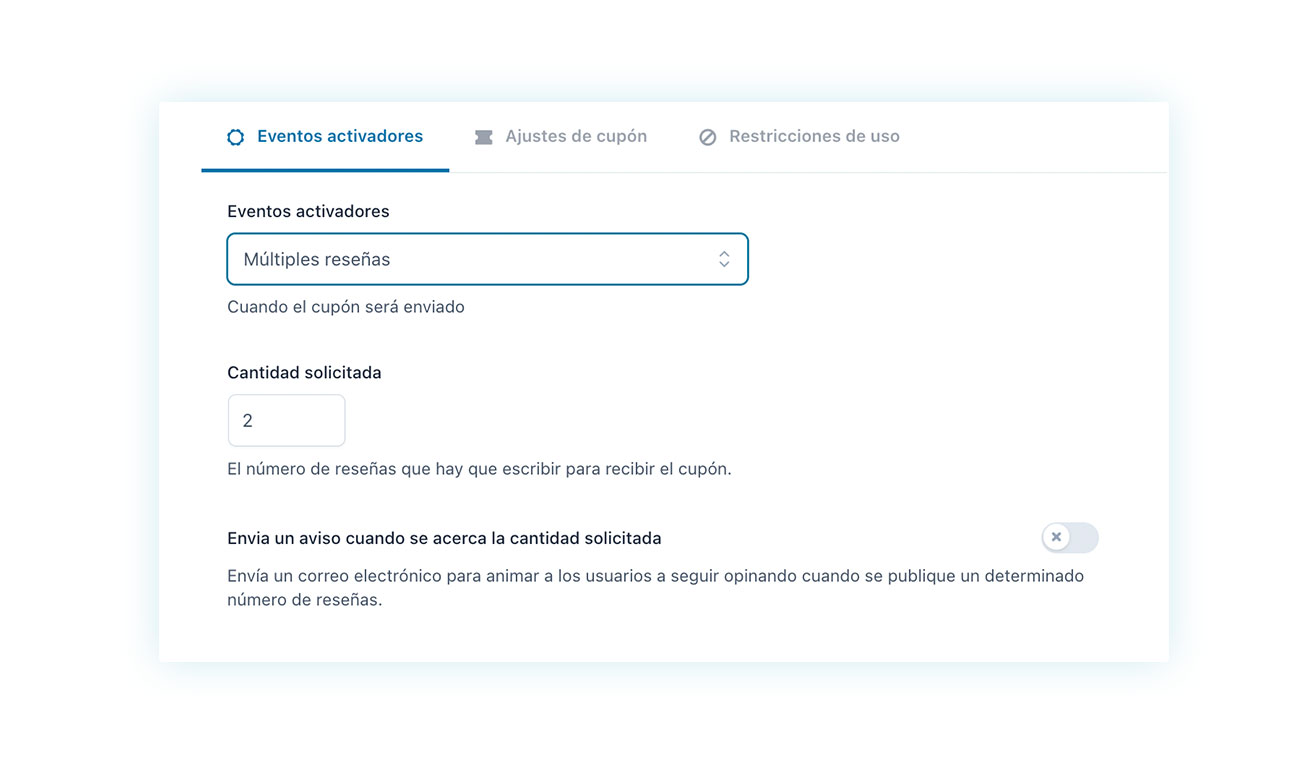The width and height of the screenshot is (1300, 757).
Task: Click the badge icon beside Eventos activadores tab
Action: pos(235,137)
